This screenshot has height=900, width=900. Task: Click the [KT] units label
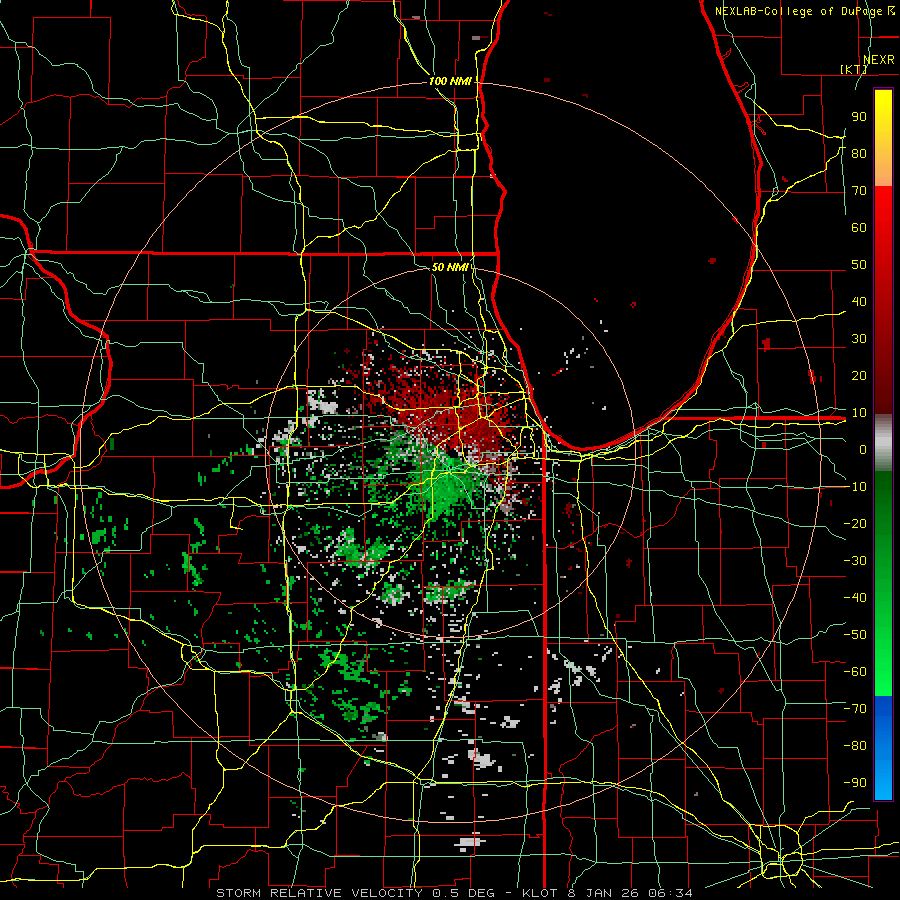coord(853,69)
